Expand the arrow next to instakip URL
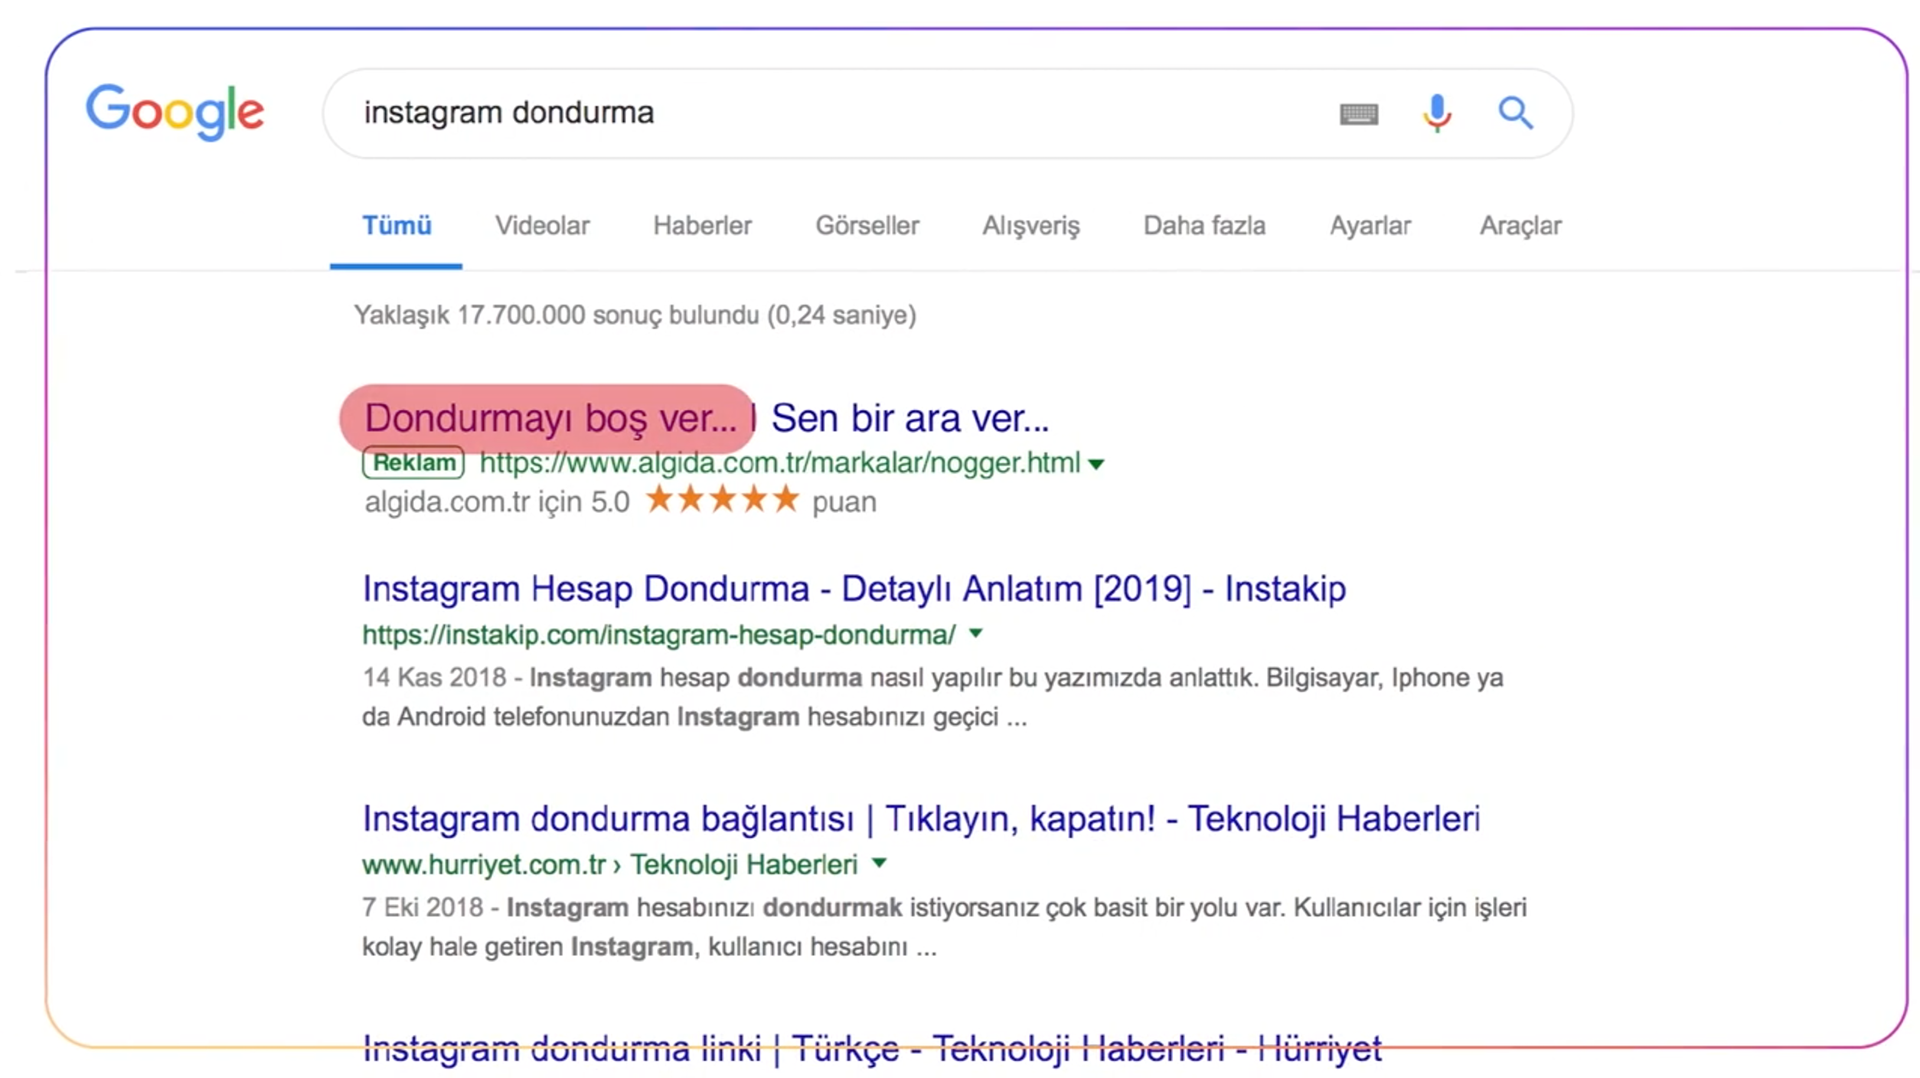The height and width of the screenshot is (1078, 1920). 976,633
